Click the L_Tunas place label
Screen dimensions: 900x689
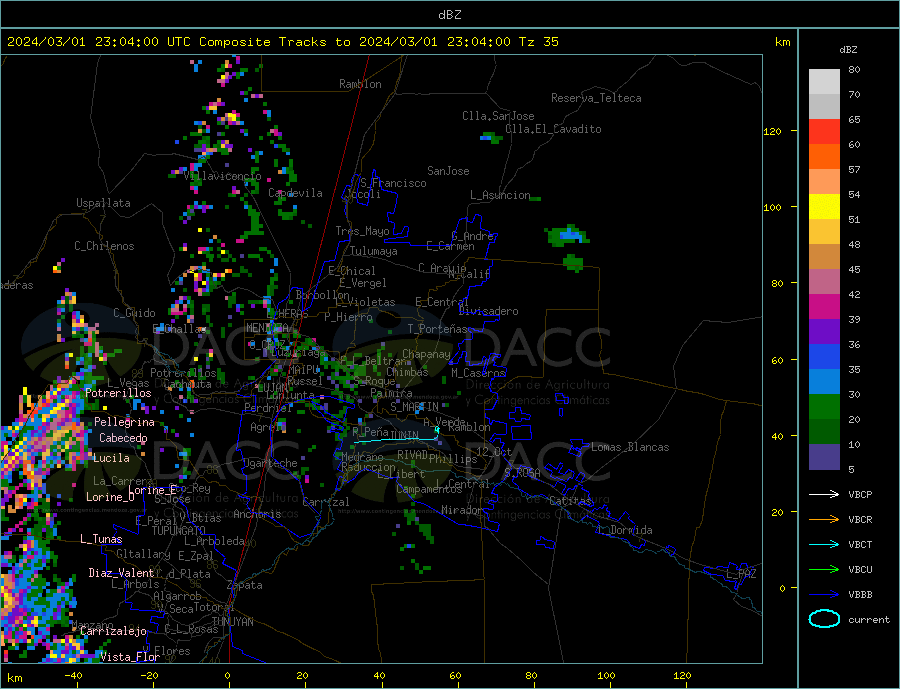[101, 539]
